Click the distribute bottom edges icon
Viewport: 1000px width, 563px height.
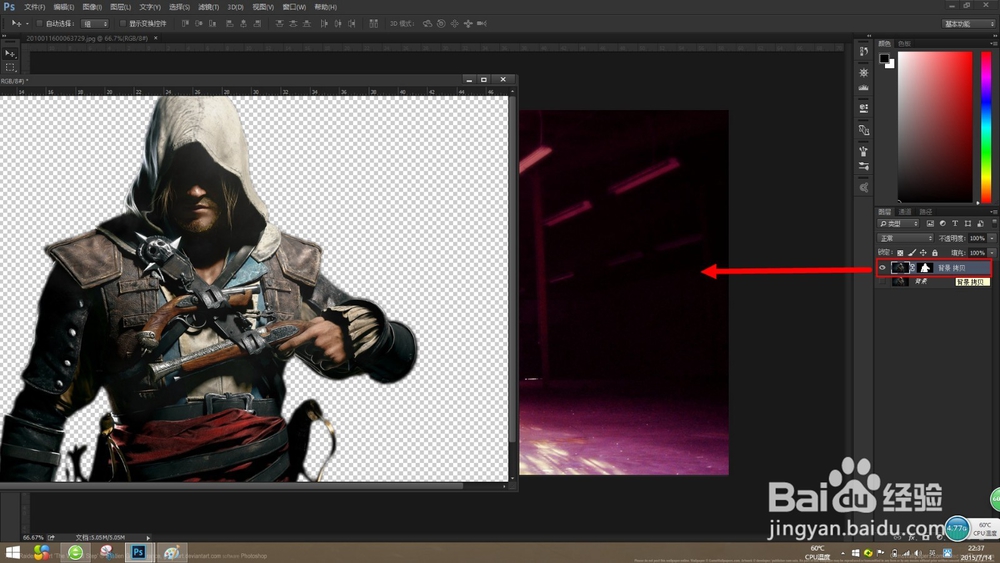click(x=307, y=24)
